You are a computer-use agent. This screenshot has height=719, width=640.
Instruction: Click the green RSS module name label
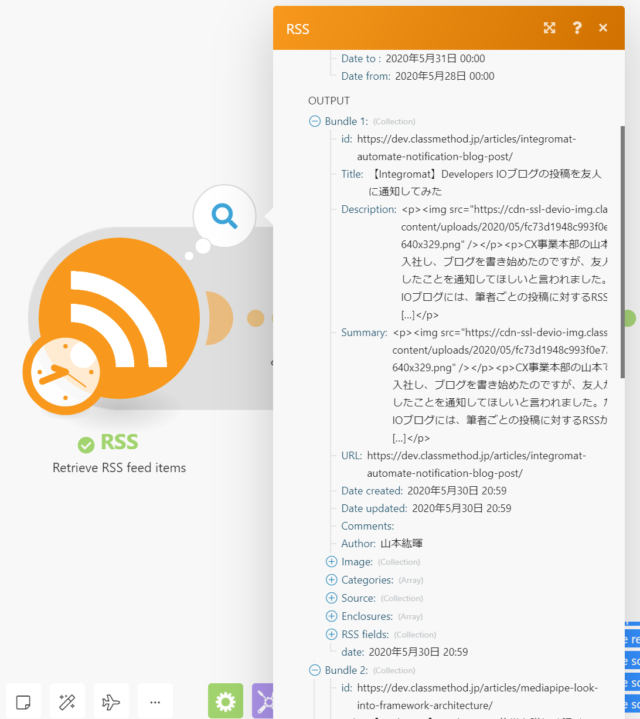[x=119, y=442]
